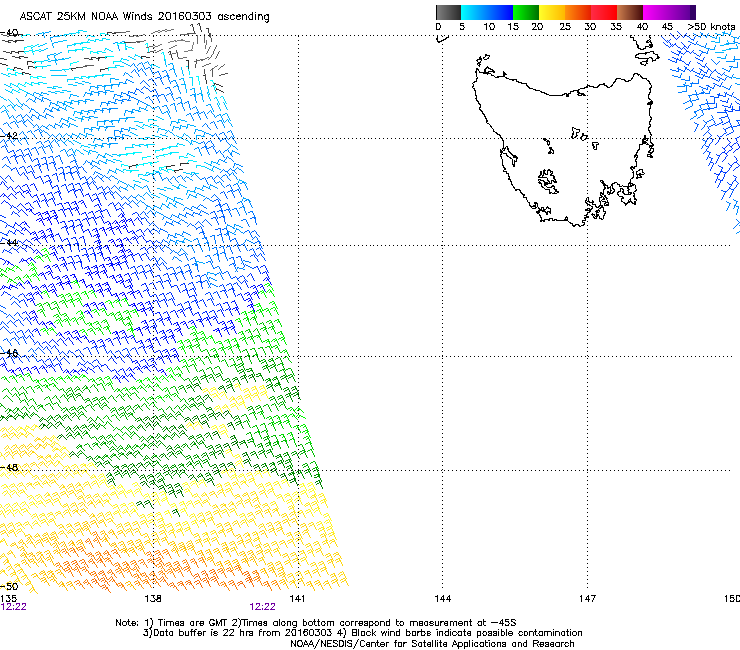Click the orange 25-30 knots legend swatch
Image resolution: width=740 pixels, height=650 pixels.
click(578, 12)
